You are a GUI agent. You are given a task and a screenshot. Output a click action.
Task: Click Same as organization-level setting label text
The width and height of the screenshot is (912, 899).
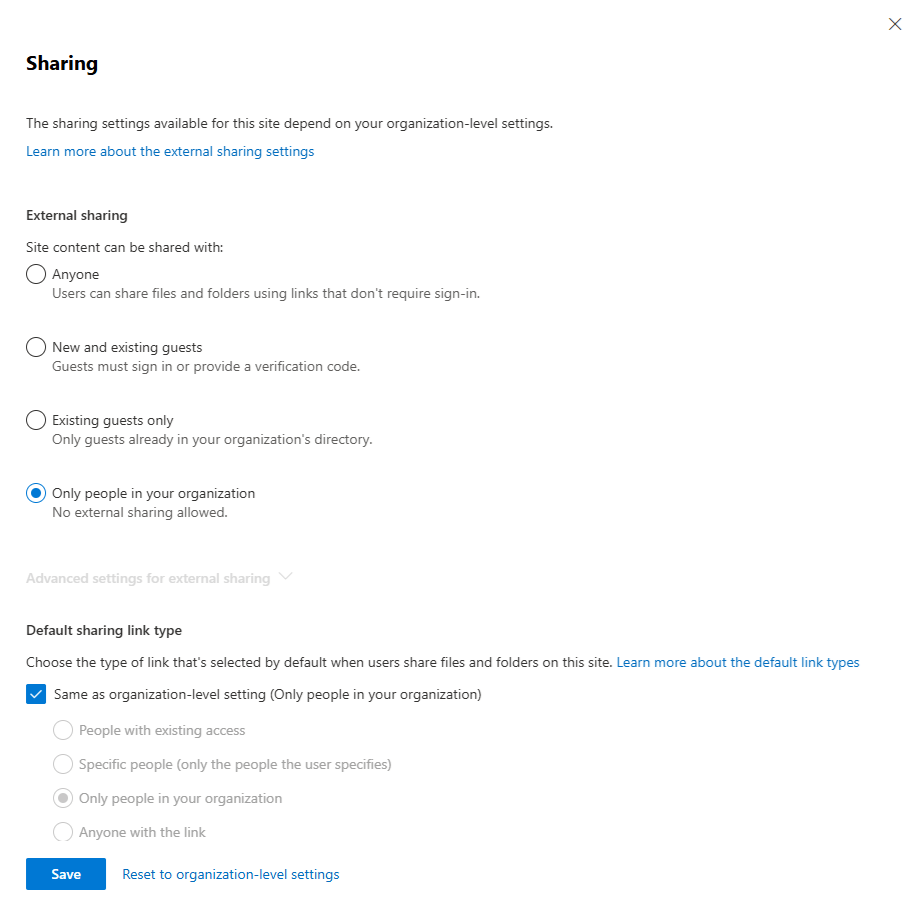[x=268, y=694]
